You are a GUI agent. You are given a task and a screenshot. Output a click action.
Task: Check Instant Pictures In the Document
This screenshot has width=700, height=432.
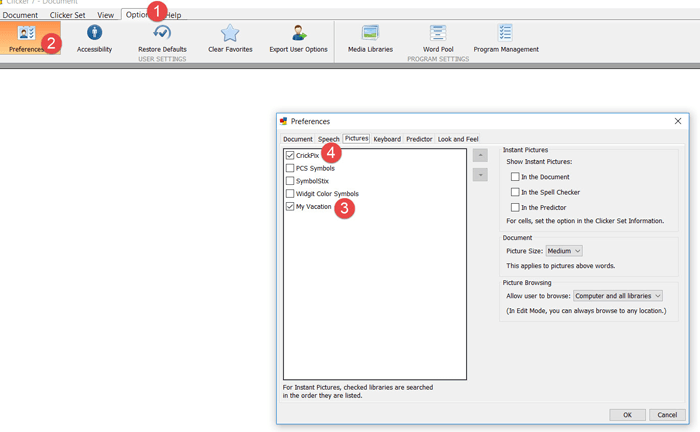[x=515, y=177]
